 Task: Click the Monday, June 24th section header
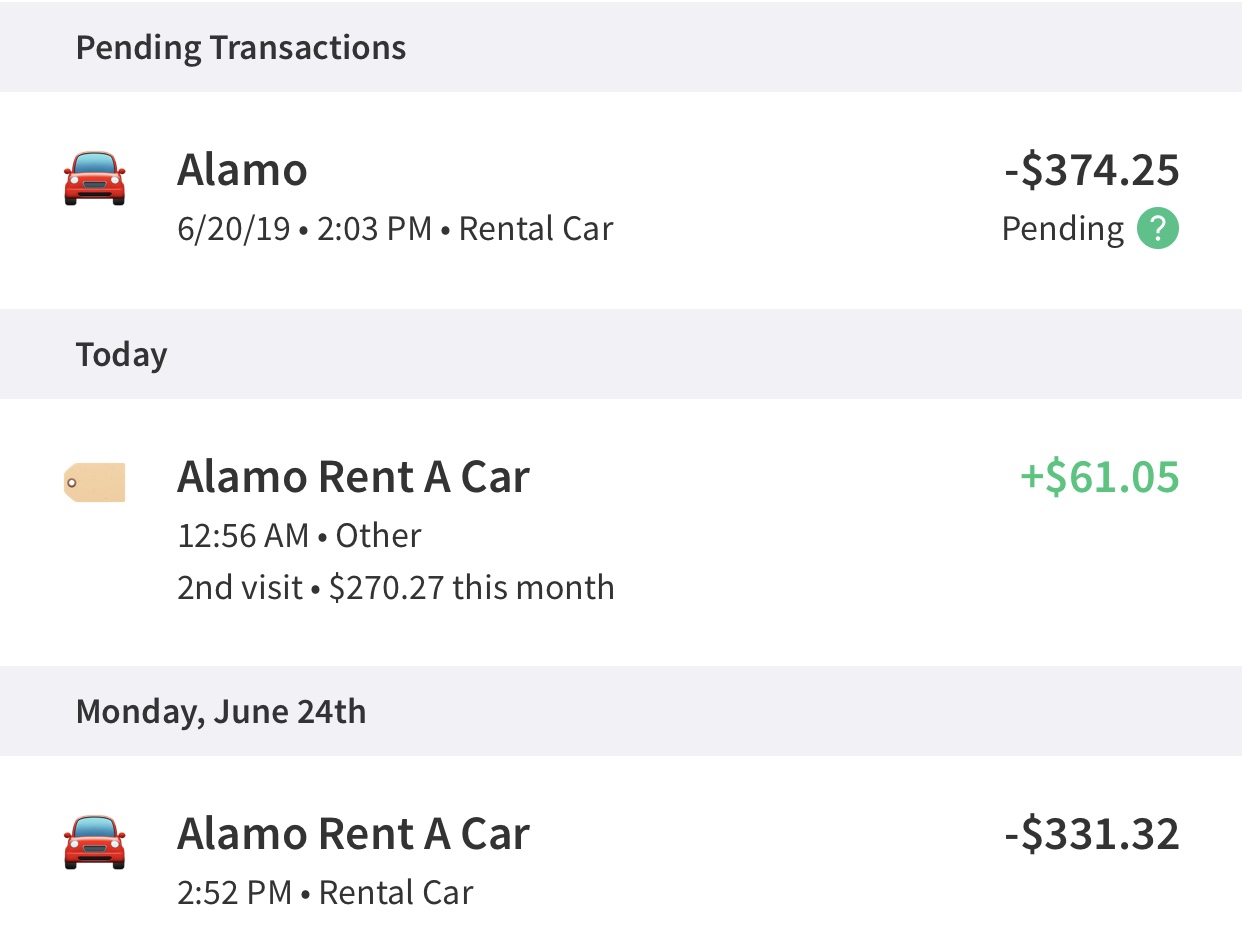pos(221,712)
